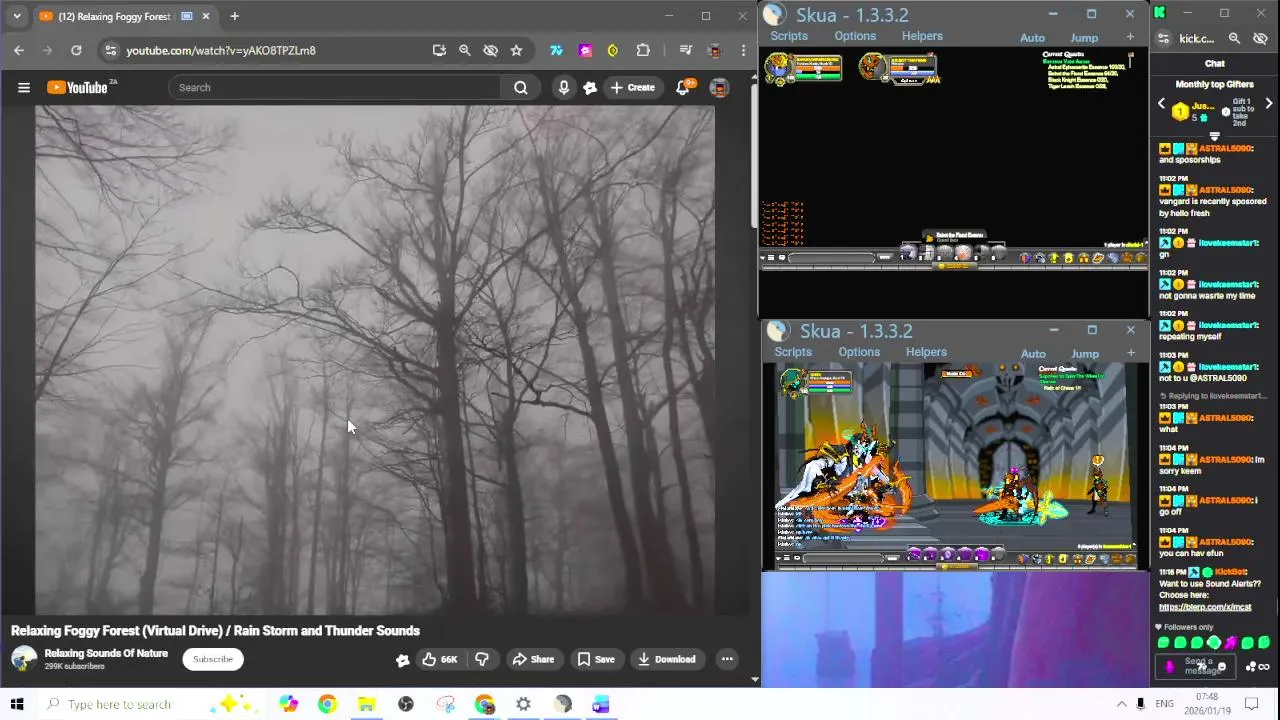Open File Explorer from the taskbar

(x=366, y=704)
